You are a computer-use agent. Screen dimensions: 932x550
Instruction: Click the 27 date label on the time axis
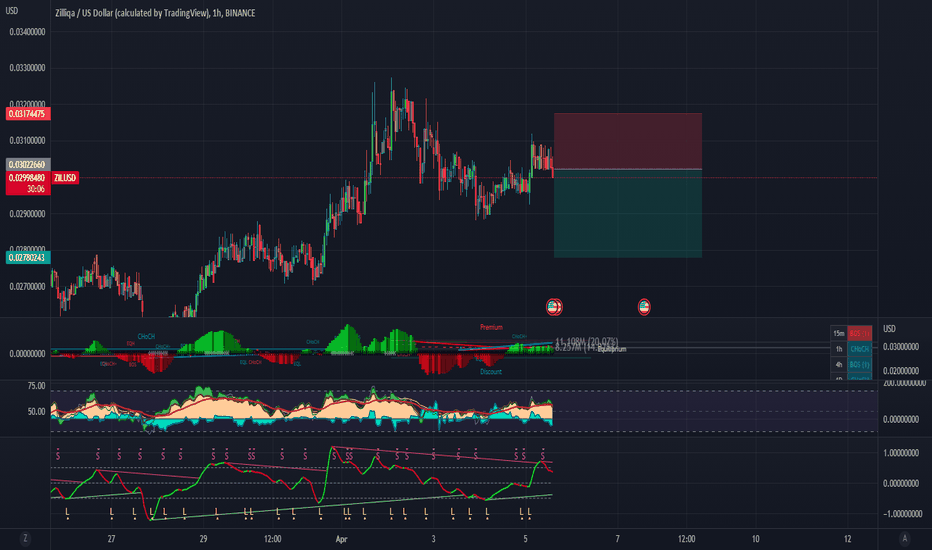tap(111, 539)
